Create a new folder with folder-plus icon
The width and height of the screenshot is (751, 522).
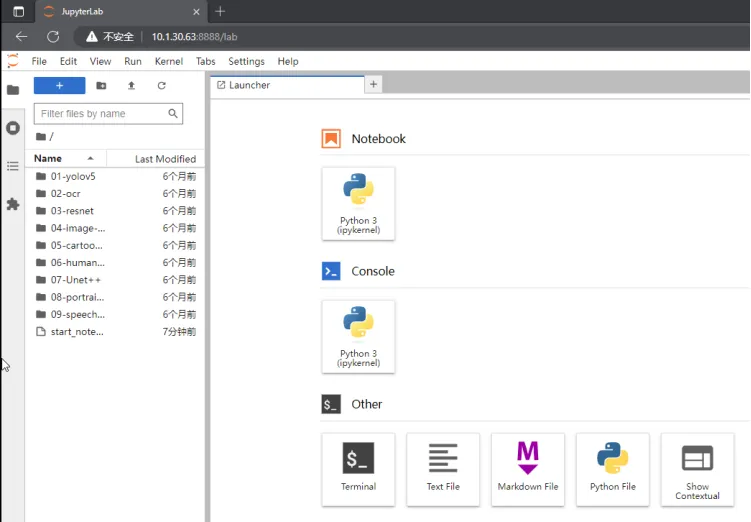(101, 85)
